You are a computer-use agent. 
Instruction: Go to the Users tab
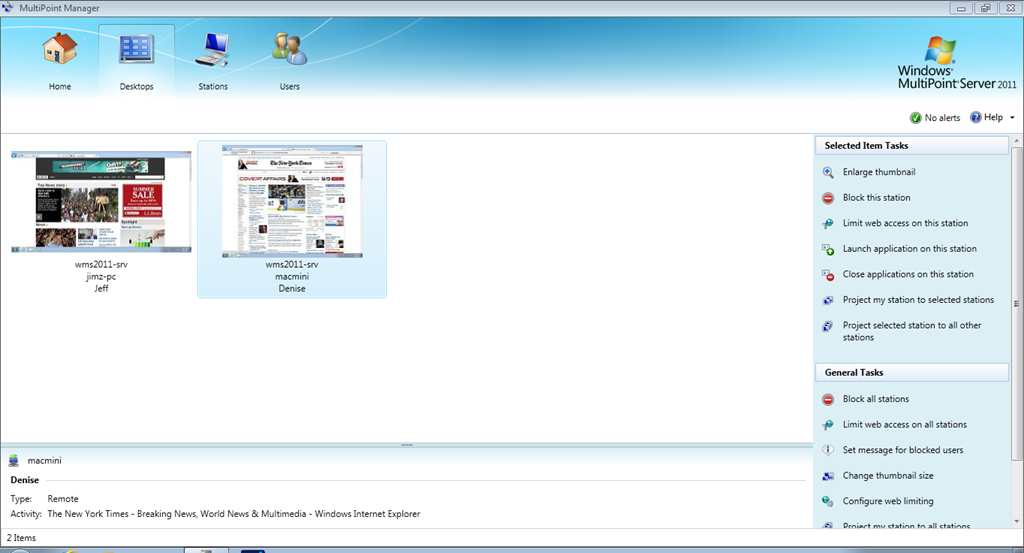(x=290, y=60)
